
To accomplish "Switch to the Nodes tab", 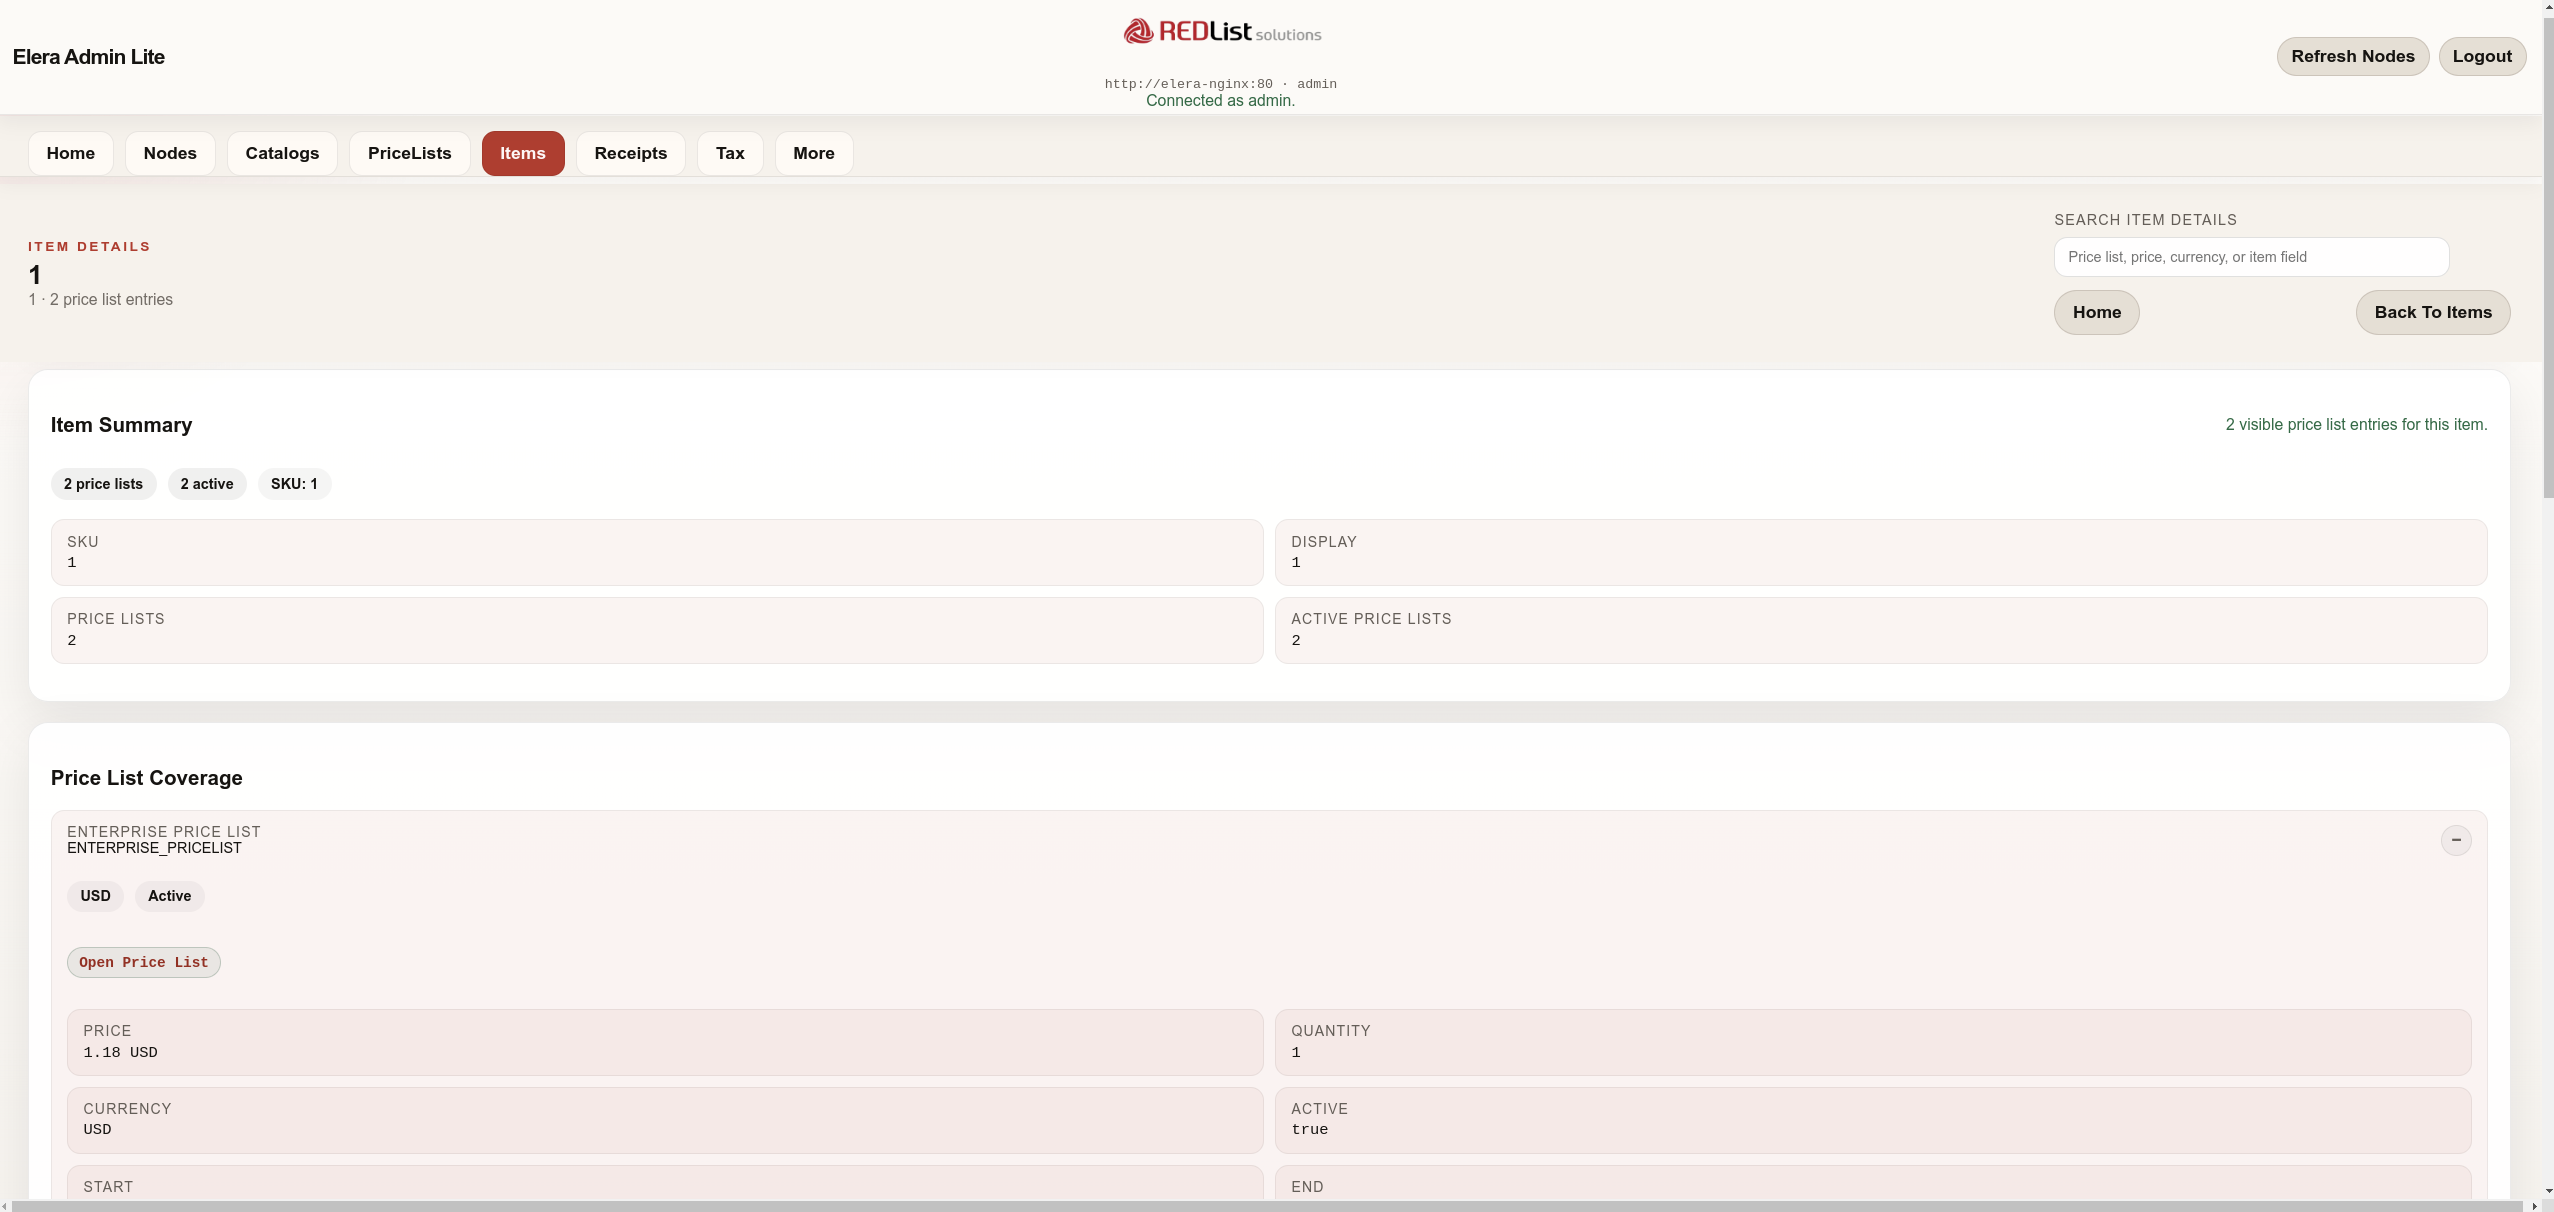I will [x=169, y=153].
